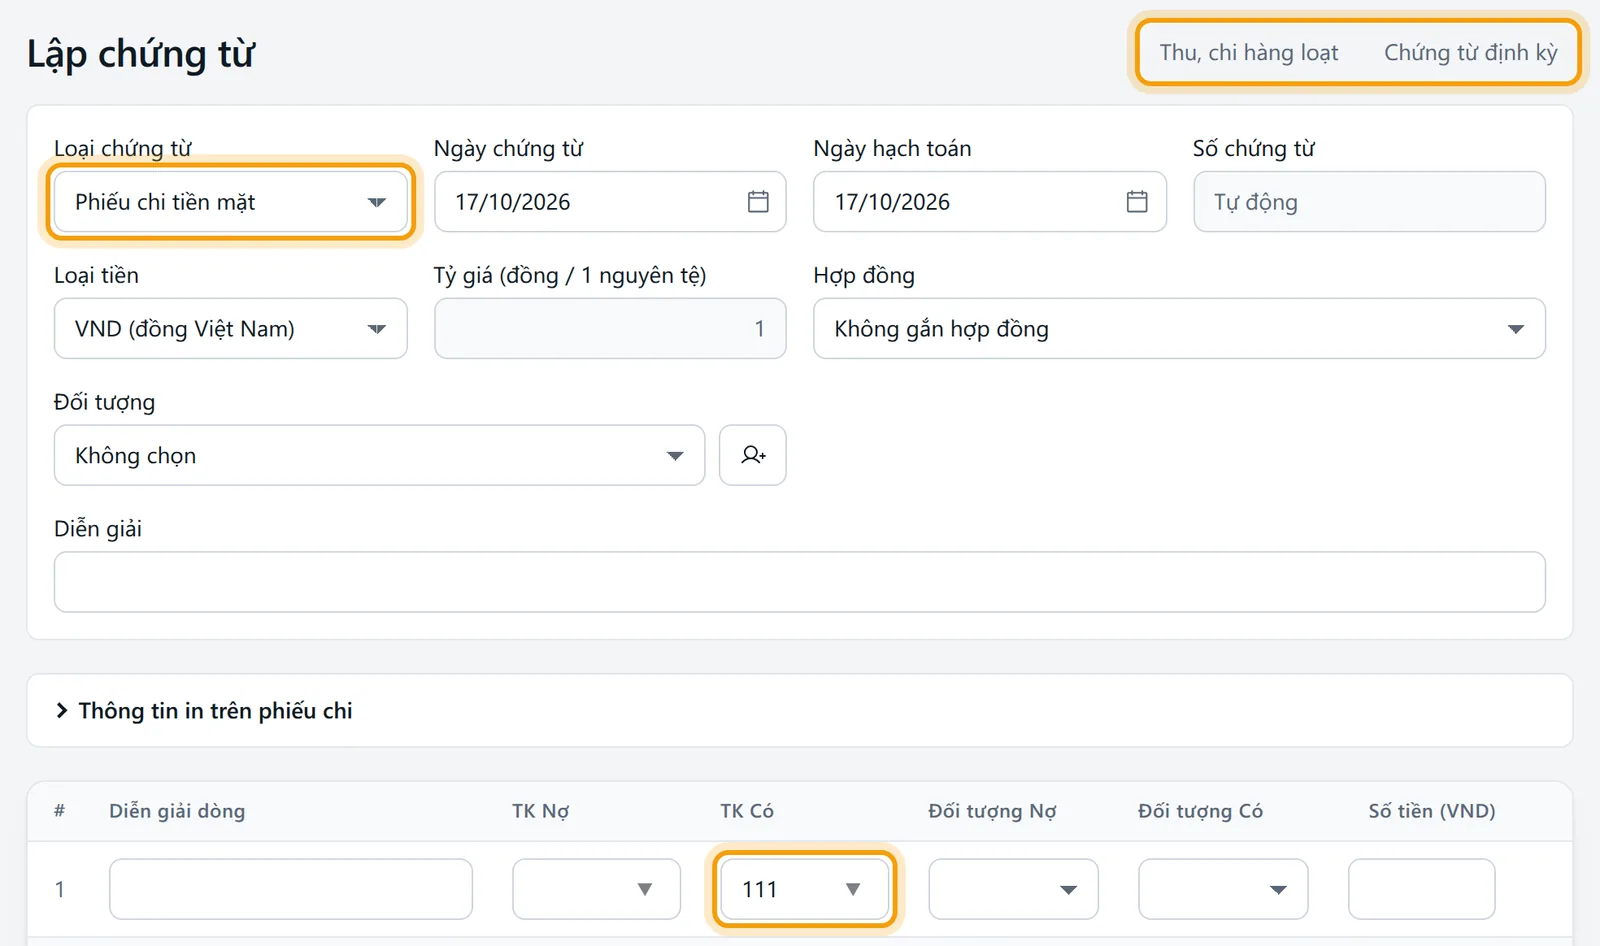The image size is (1600, 946).
Task: Open TK Có dropdown showing 111
Action: point(804,889)
